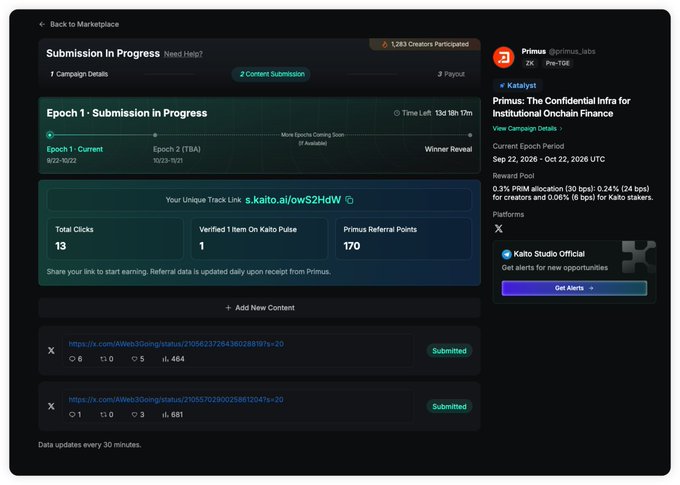Click the Back to Marketplace link
Image resolution: width=680 pixels, height=485 pixels.
(84, 24)
